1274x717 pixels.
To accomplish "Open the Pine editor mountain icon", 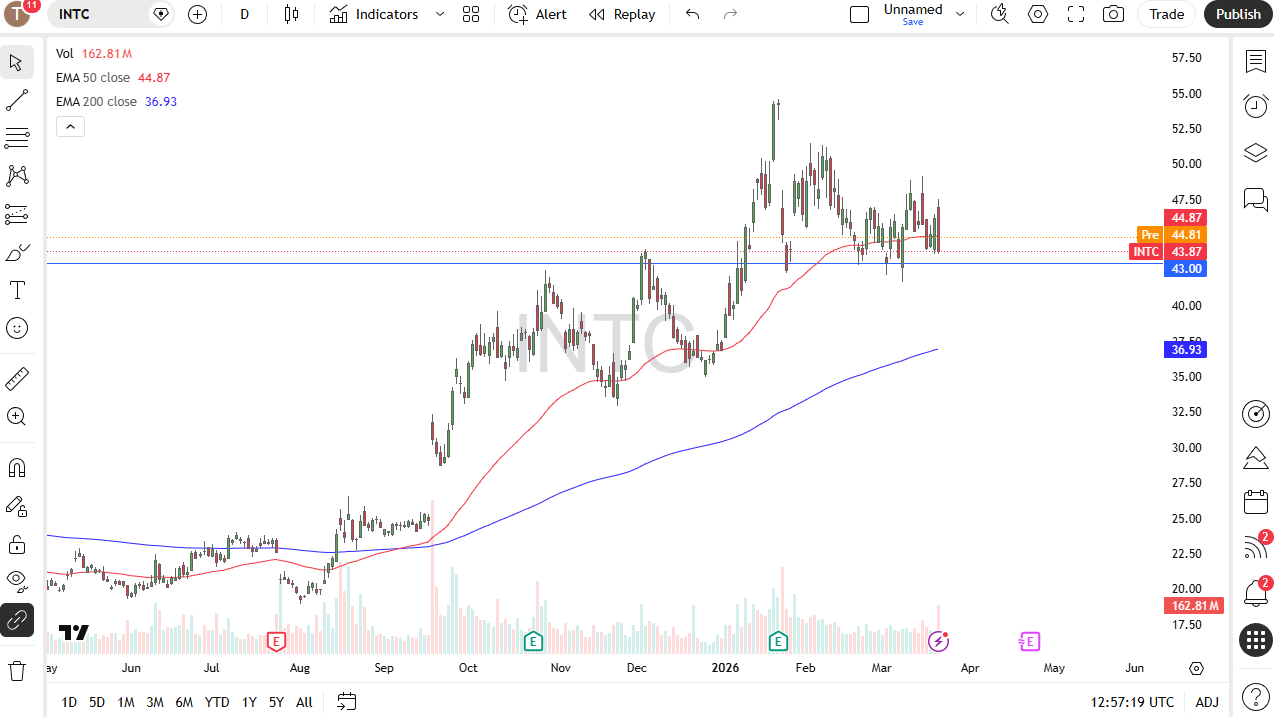I will pyautogui.click(x=1256, y=458).
